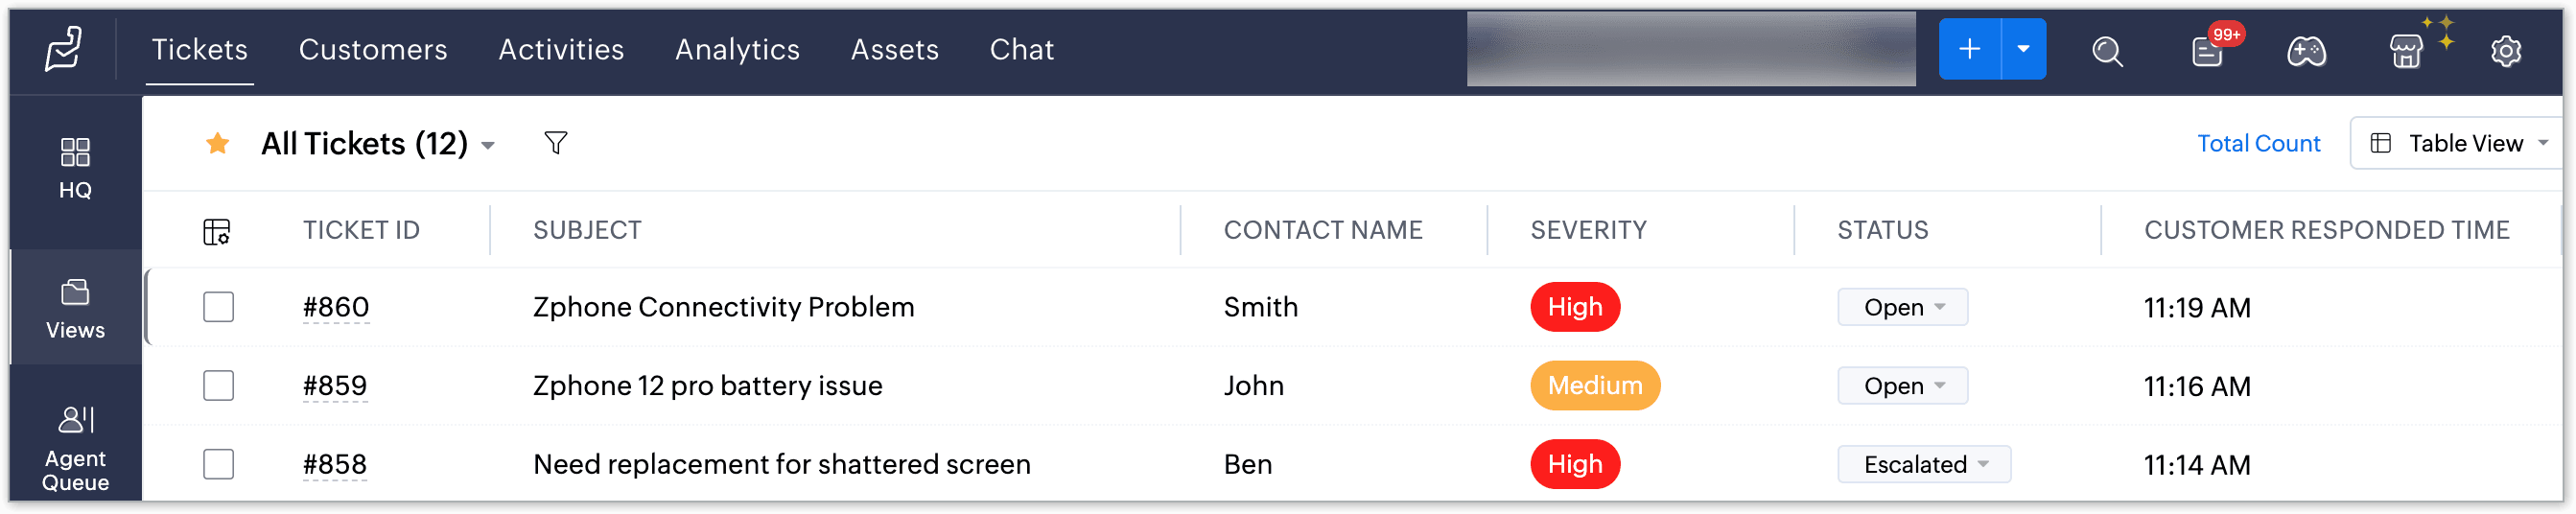Open the Analytics tab

click(x=737, y=49)
